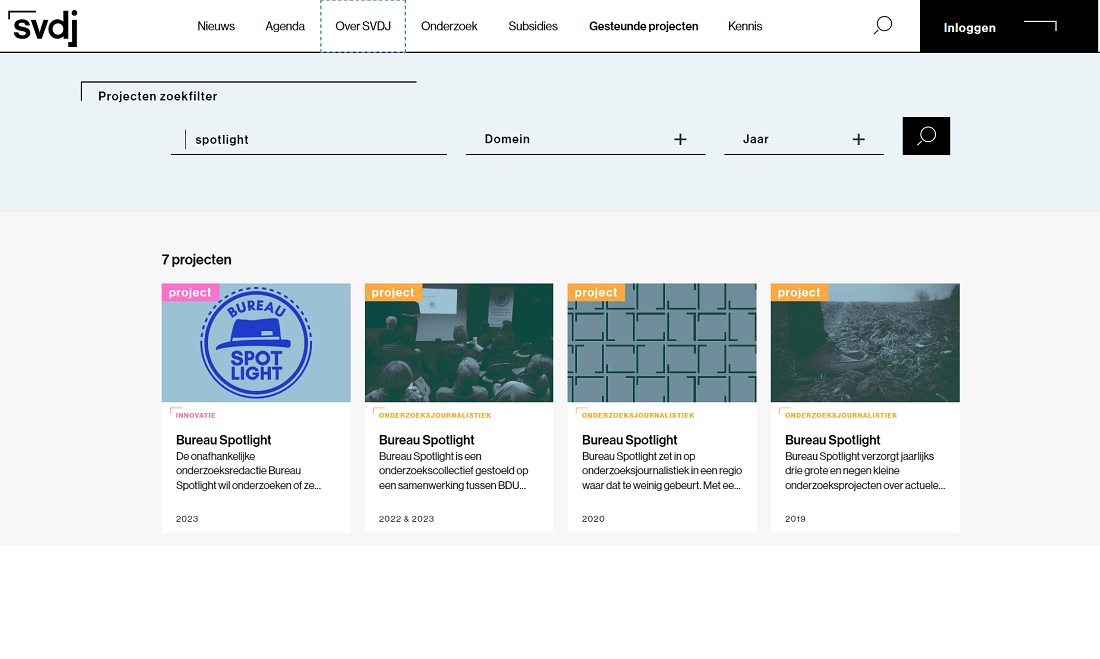Open the geometric pattern project image
The image size is (1100, 659).
tap(662, 342)
